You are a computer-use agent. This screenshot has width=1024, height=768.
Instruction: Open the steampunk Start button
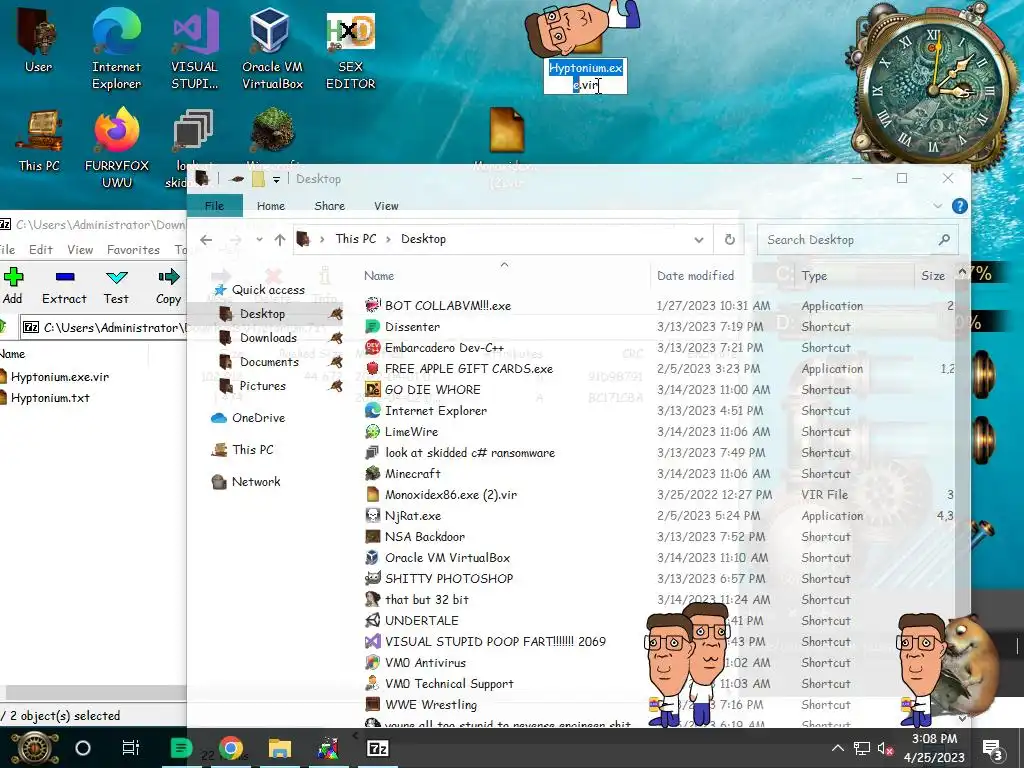(35, 748)
